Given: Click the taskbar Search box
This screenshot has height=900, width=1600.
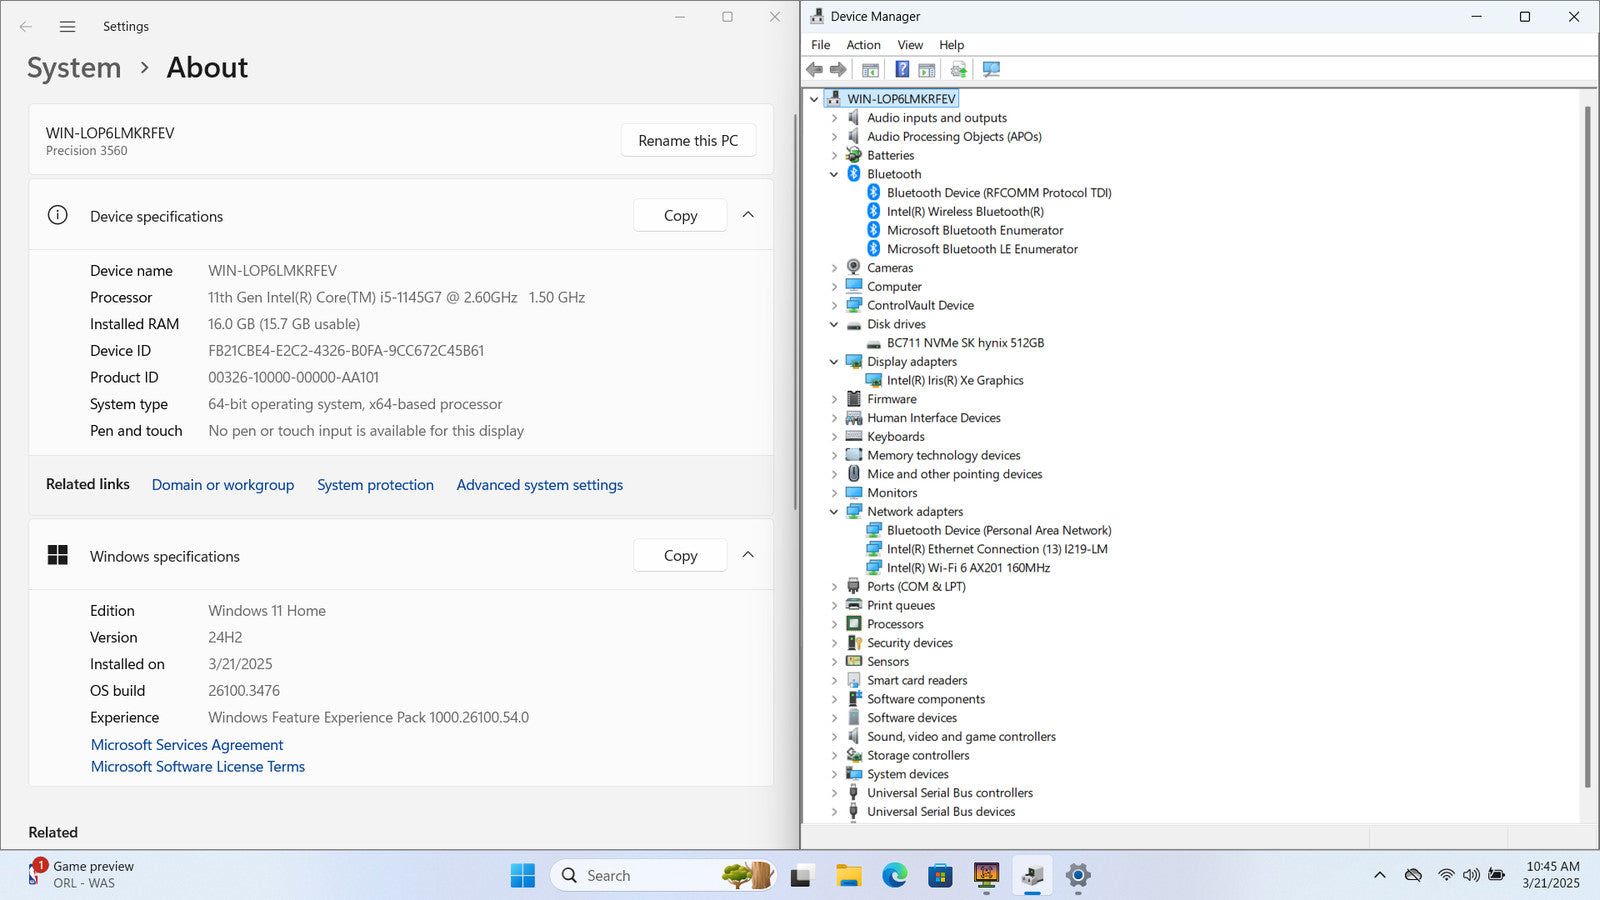Looking at the screenshot, I should click(661, 875).
